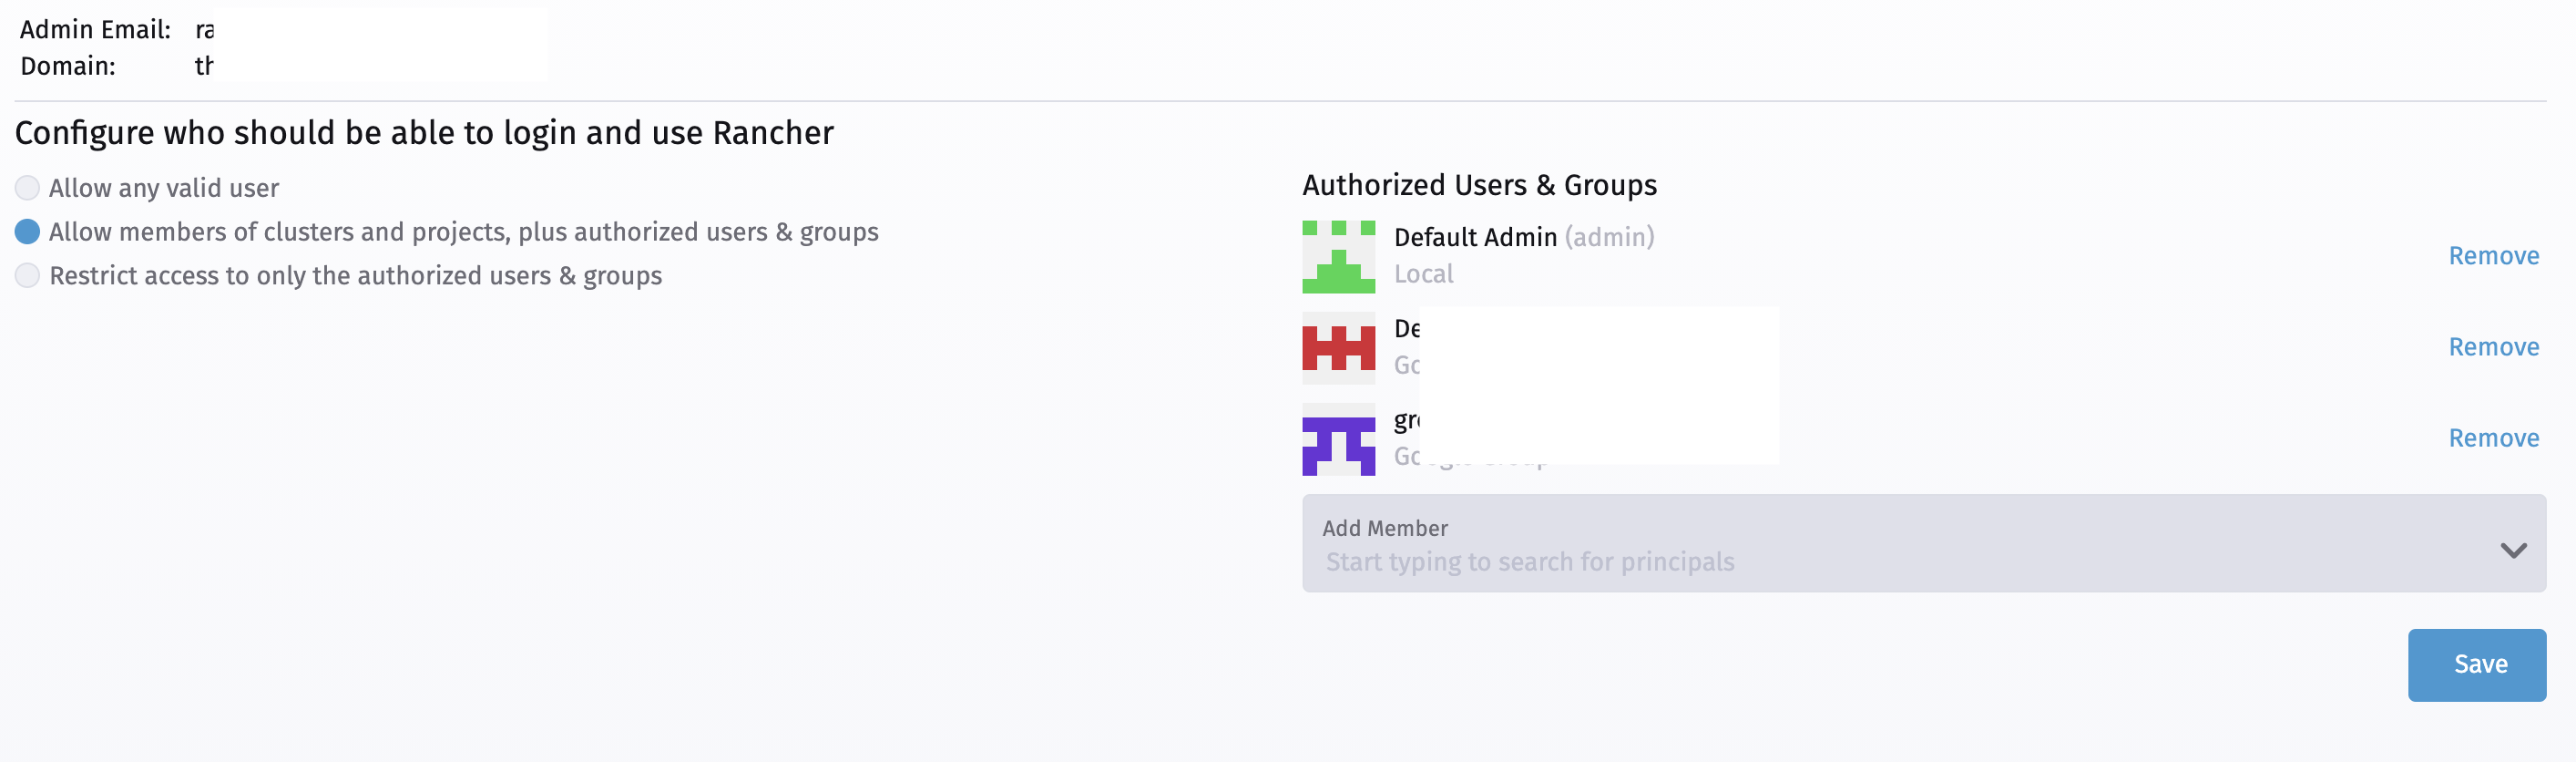
Task: Select the 'Allow any valid user' radio option
Action: click(x=28, y=188)
